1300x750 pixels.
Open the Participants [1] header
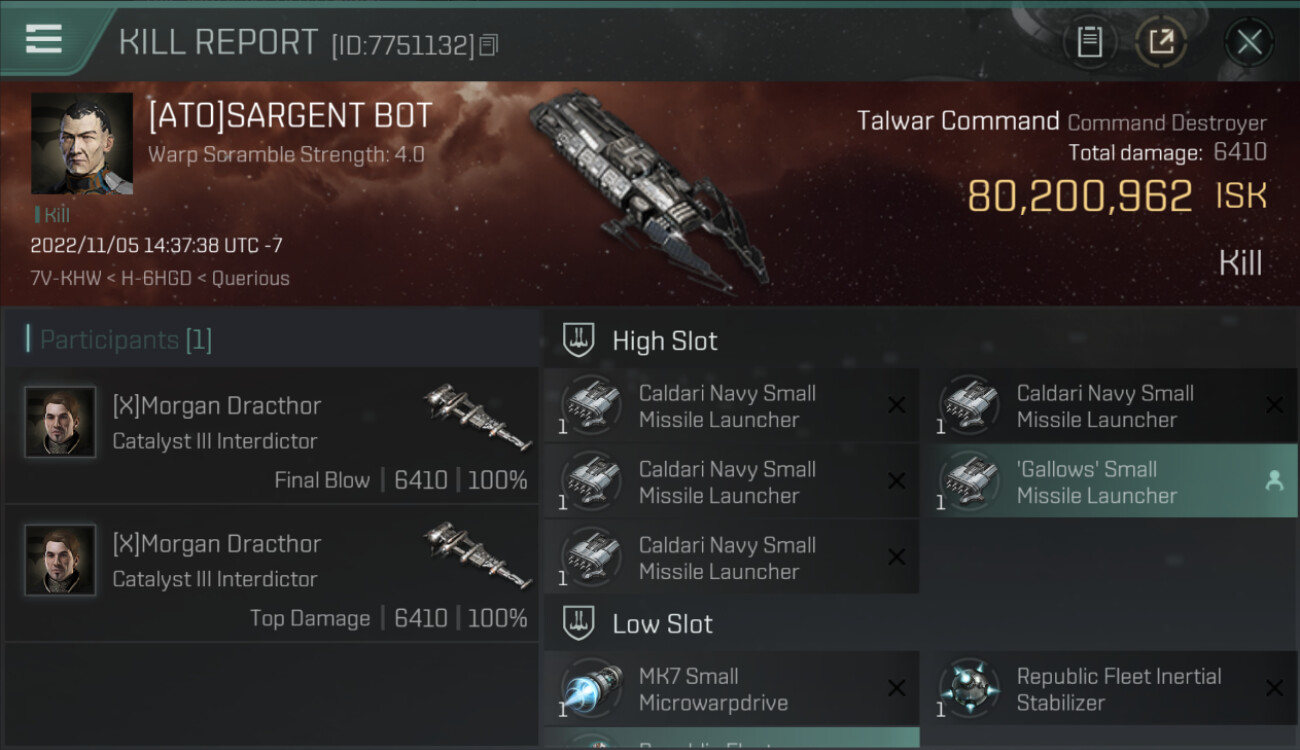click(x=126, y=340)
